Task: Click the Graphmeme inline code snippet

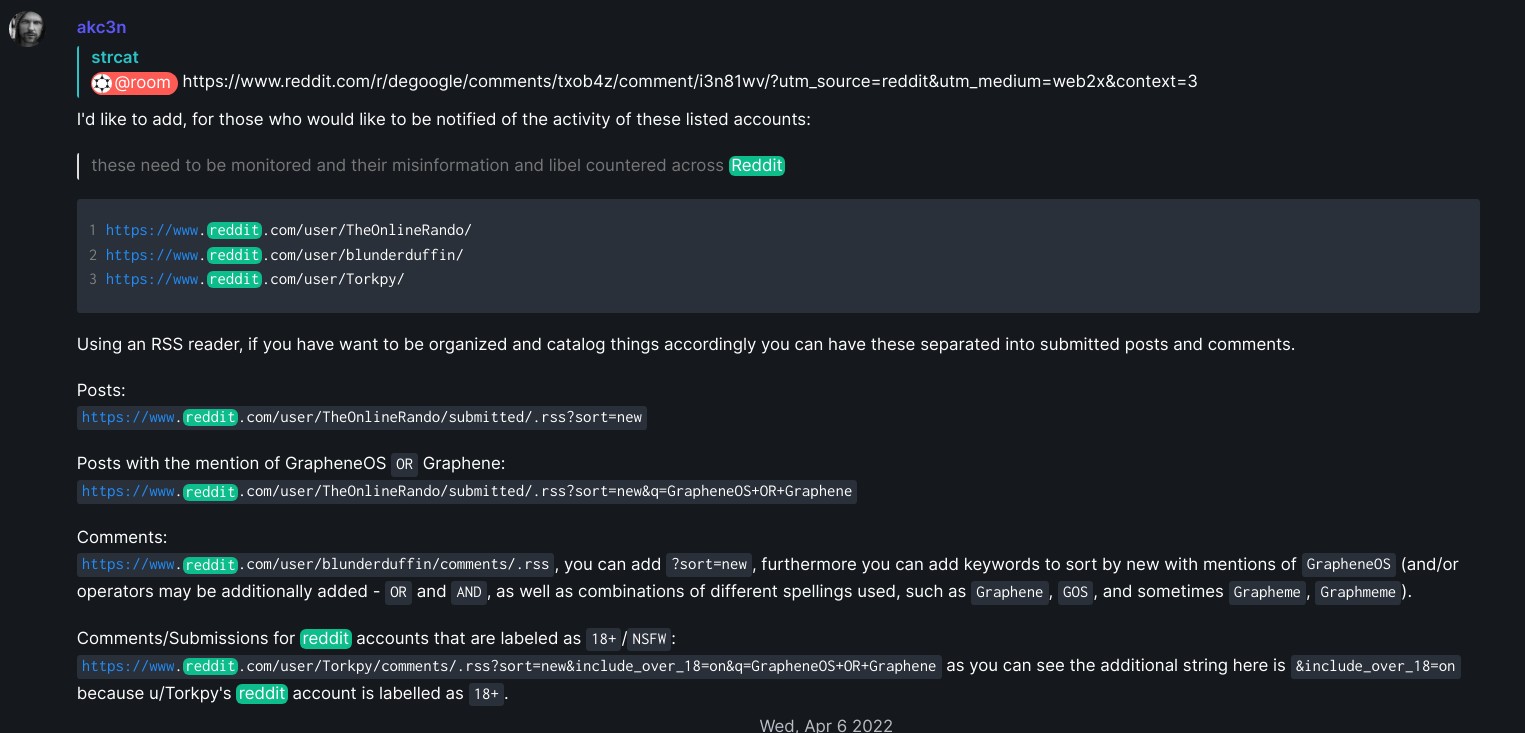Action: click(x=1358, y=592)
